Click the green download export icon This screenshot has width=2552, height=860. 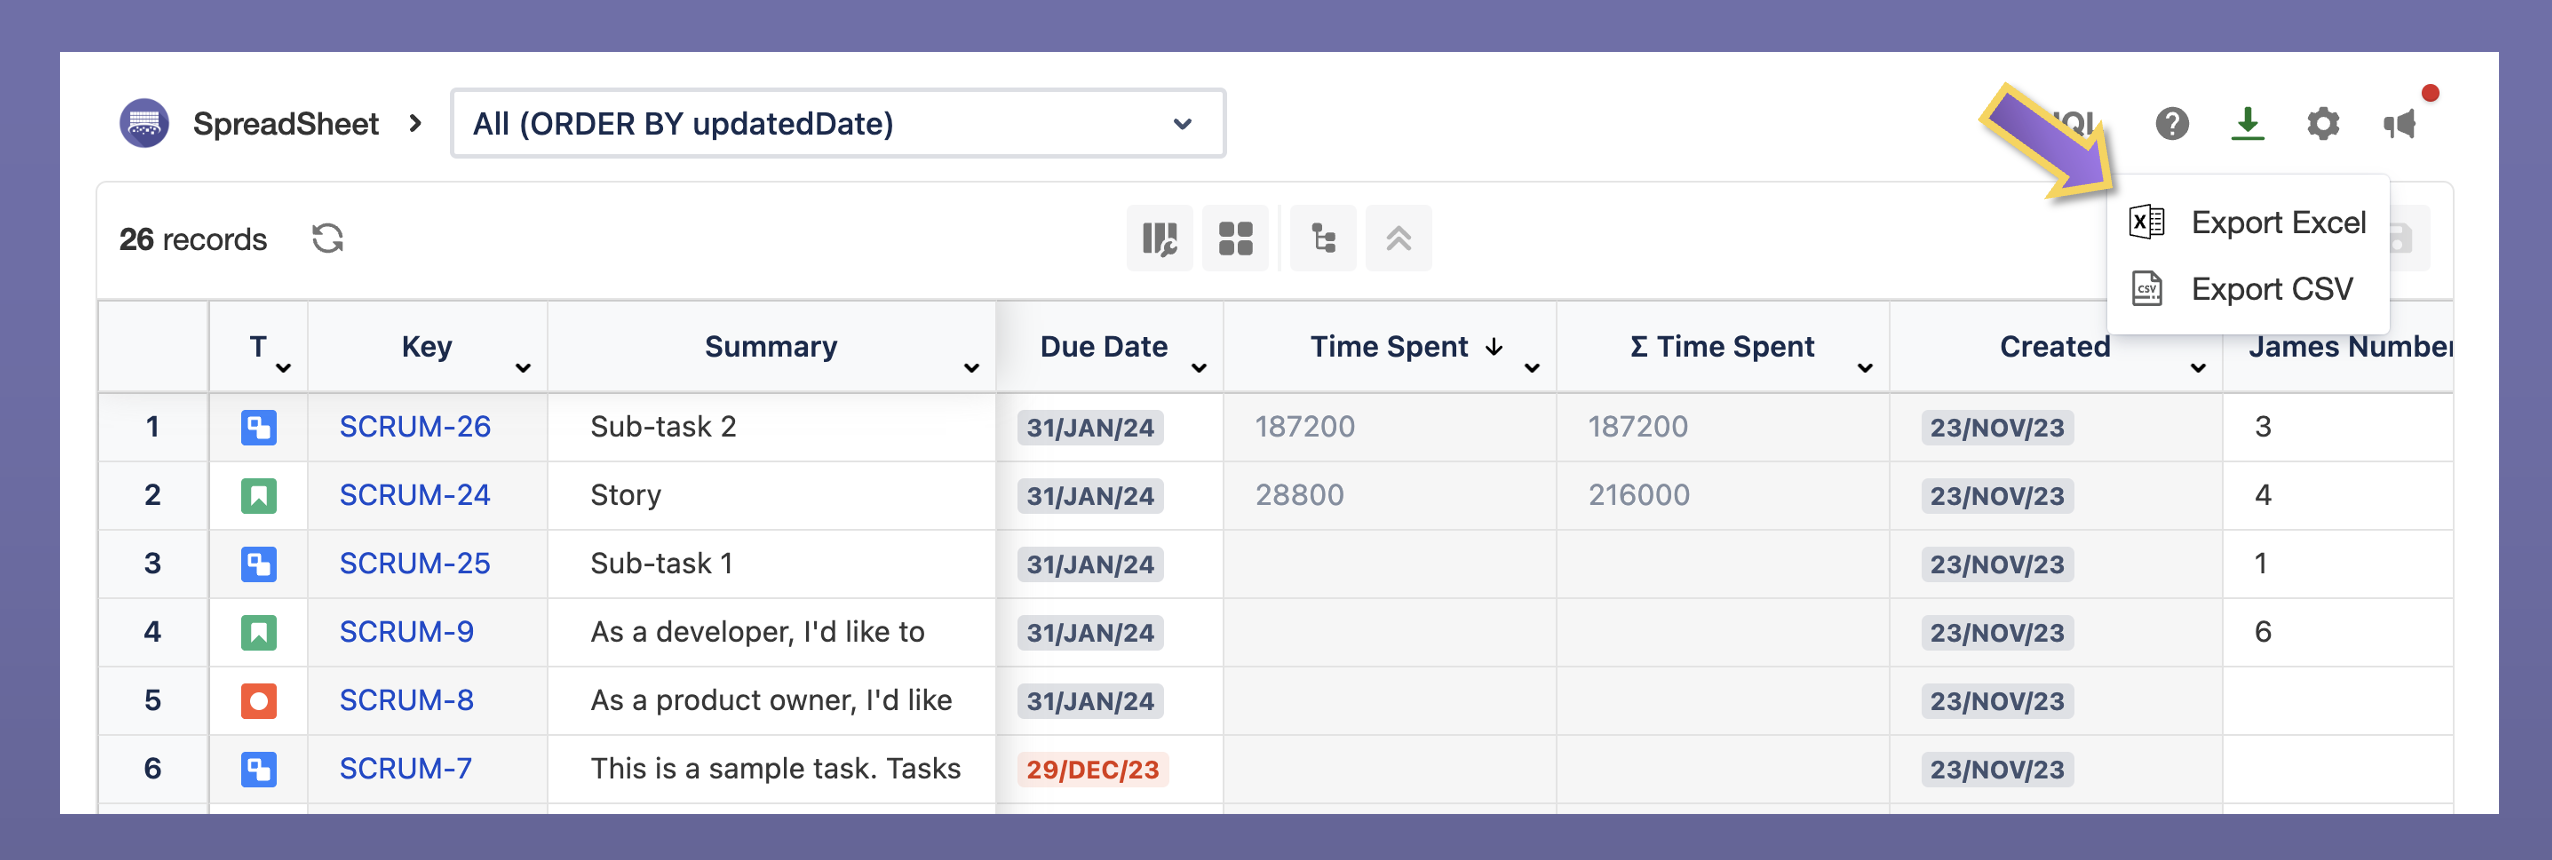coord(2247,124)
